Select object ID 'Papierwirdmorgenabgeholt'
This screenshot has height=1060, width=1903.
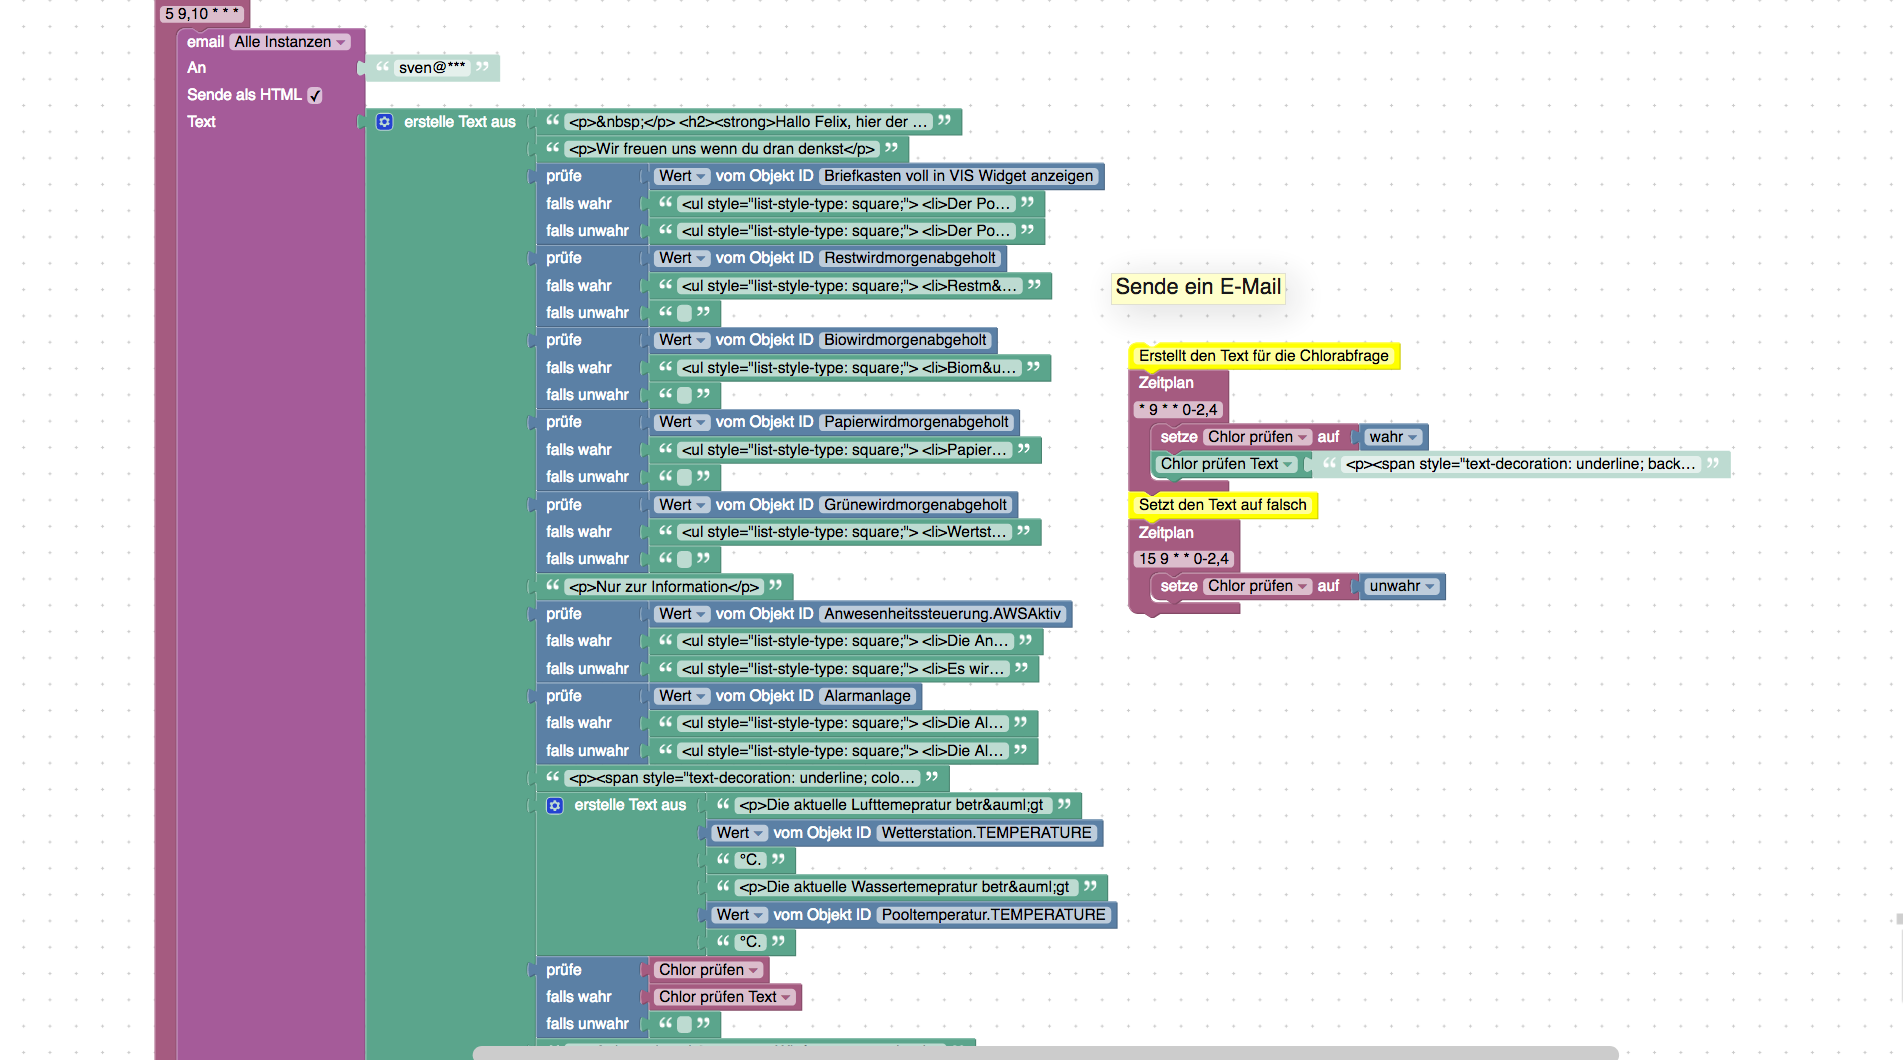tap(917, 422)
